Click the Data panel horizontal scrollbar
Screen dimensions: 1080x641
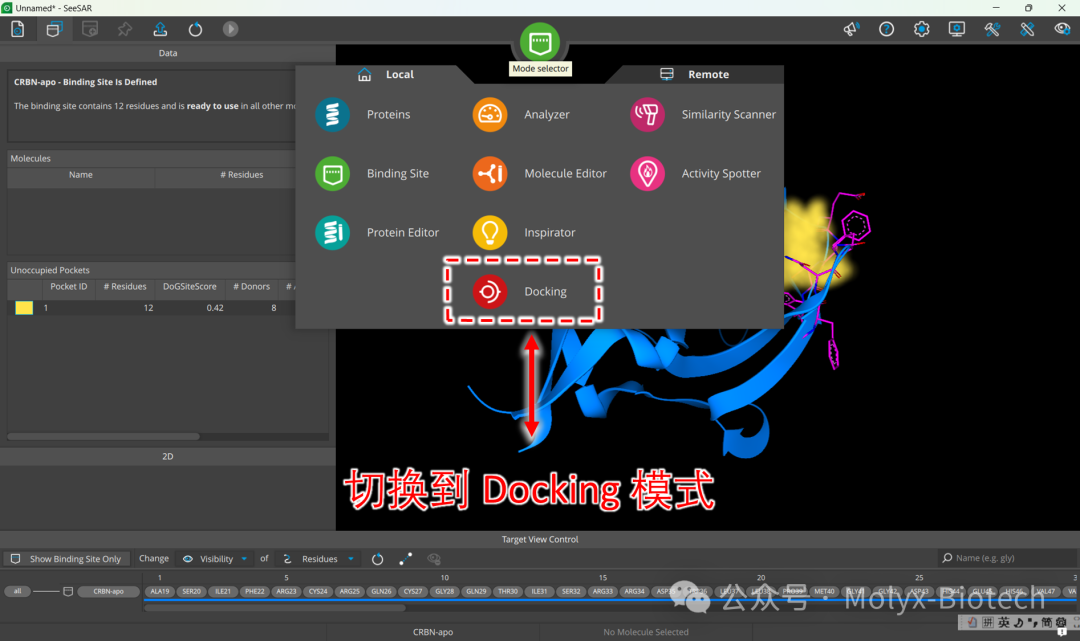point(103,437)
